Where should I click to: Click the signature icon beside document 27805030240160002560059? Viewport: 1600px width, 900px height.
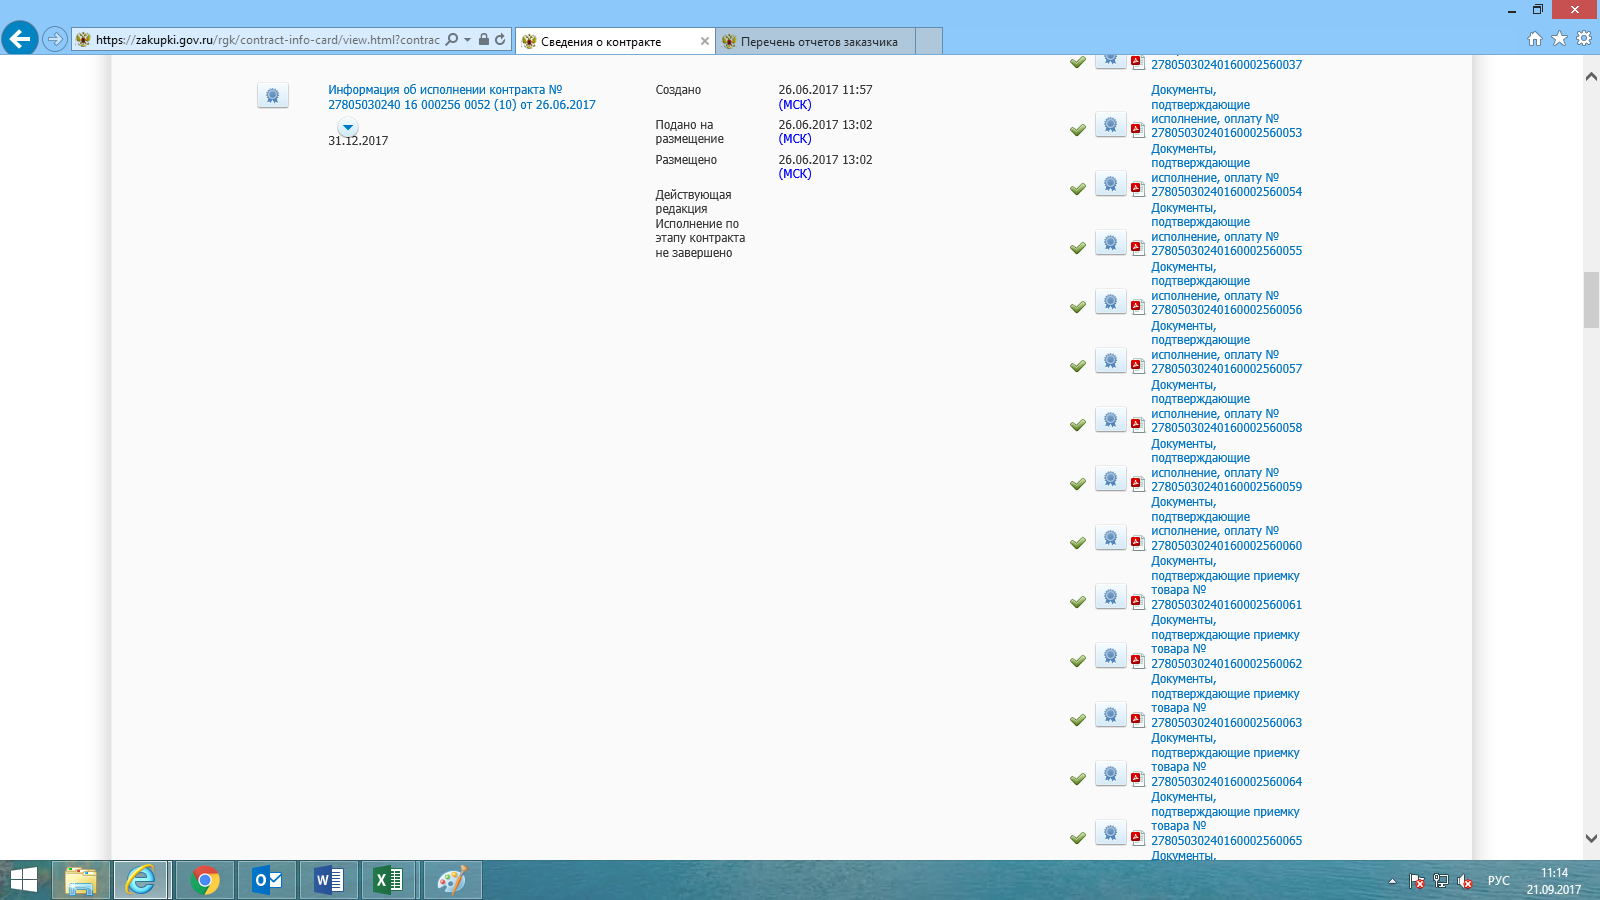point(1110,479)
